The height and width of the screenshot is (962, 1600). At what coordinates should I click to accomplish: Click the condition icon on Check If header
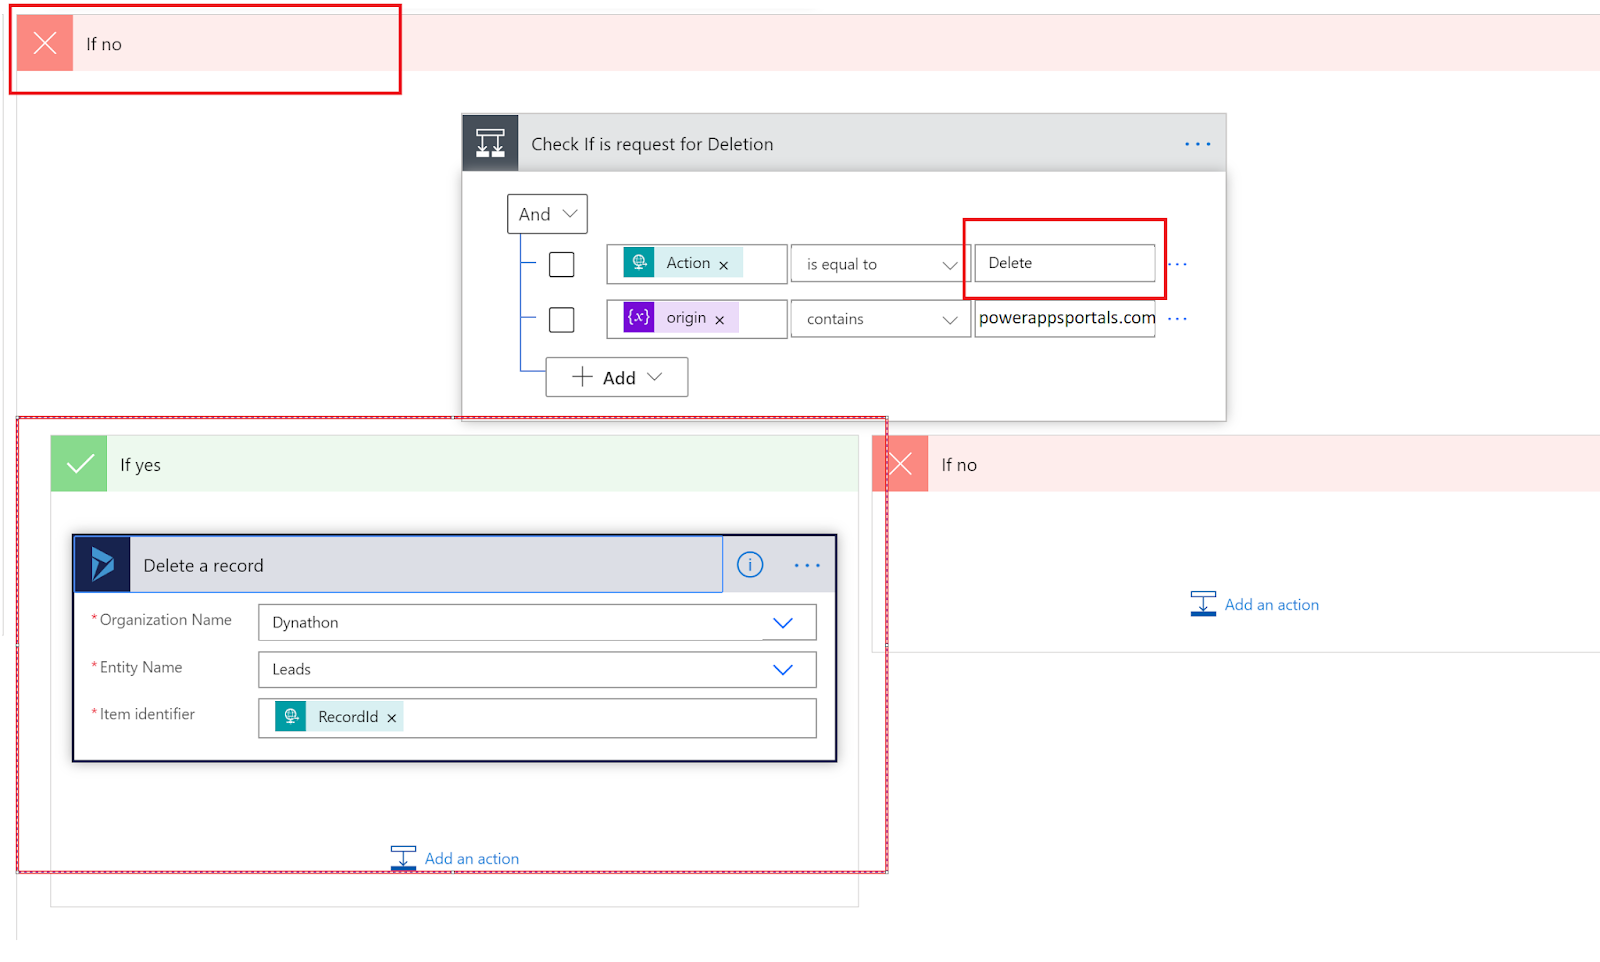click(x=489, y=142)
